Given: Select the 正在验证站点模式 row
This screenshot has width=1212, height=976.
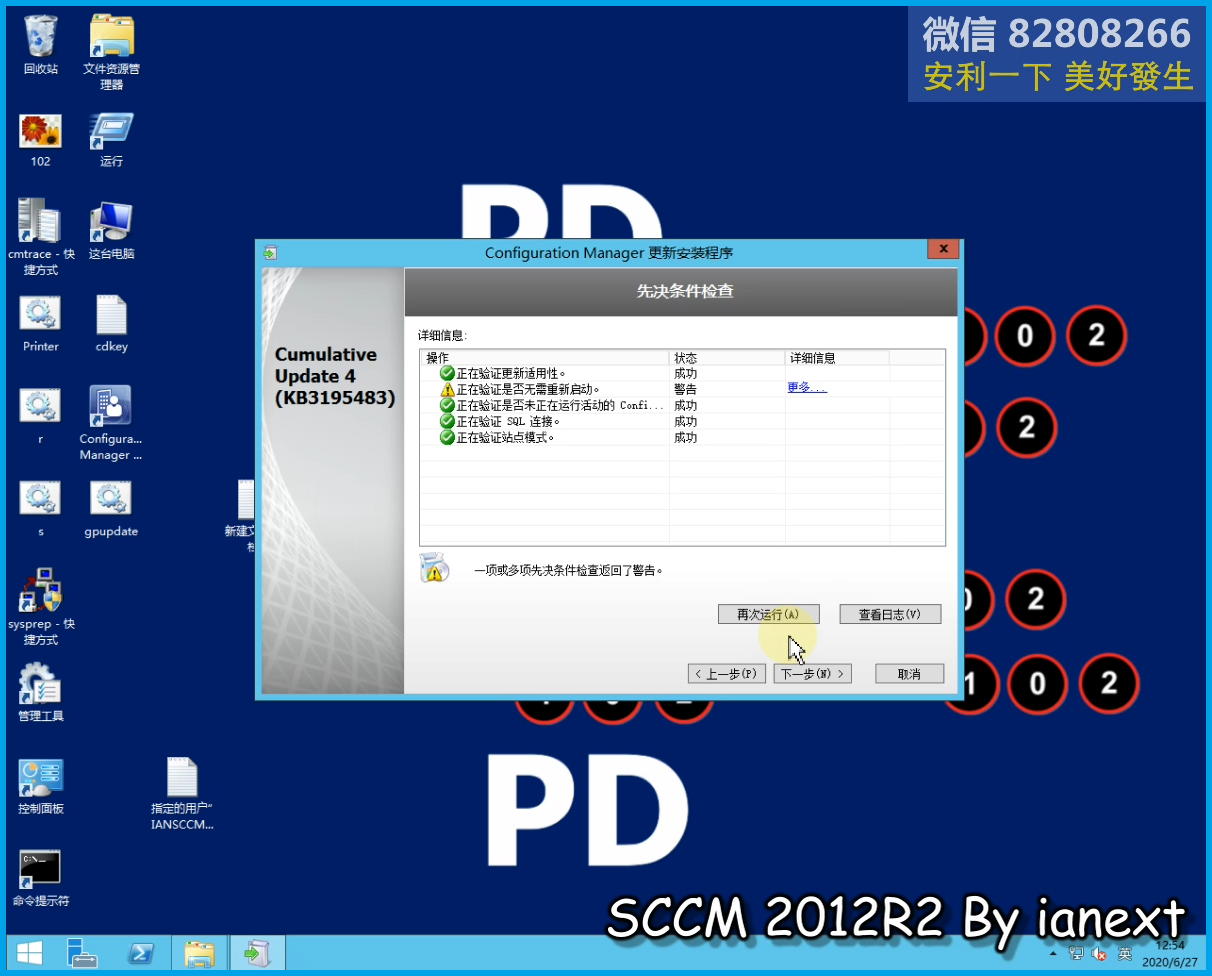Looking at the screenshot, I should pyautogui.click(x=682, y=437).
